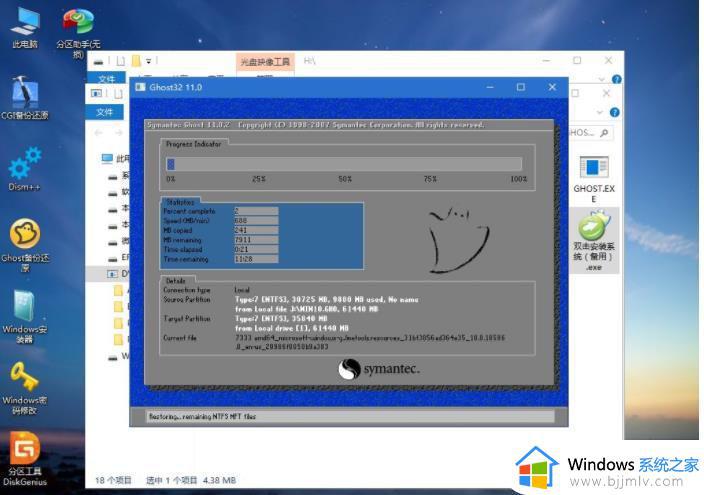Click the Explorer forward arrow

click(x=119, y=133)
